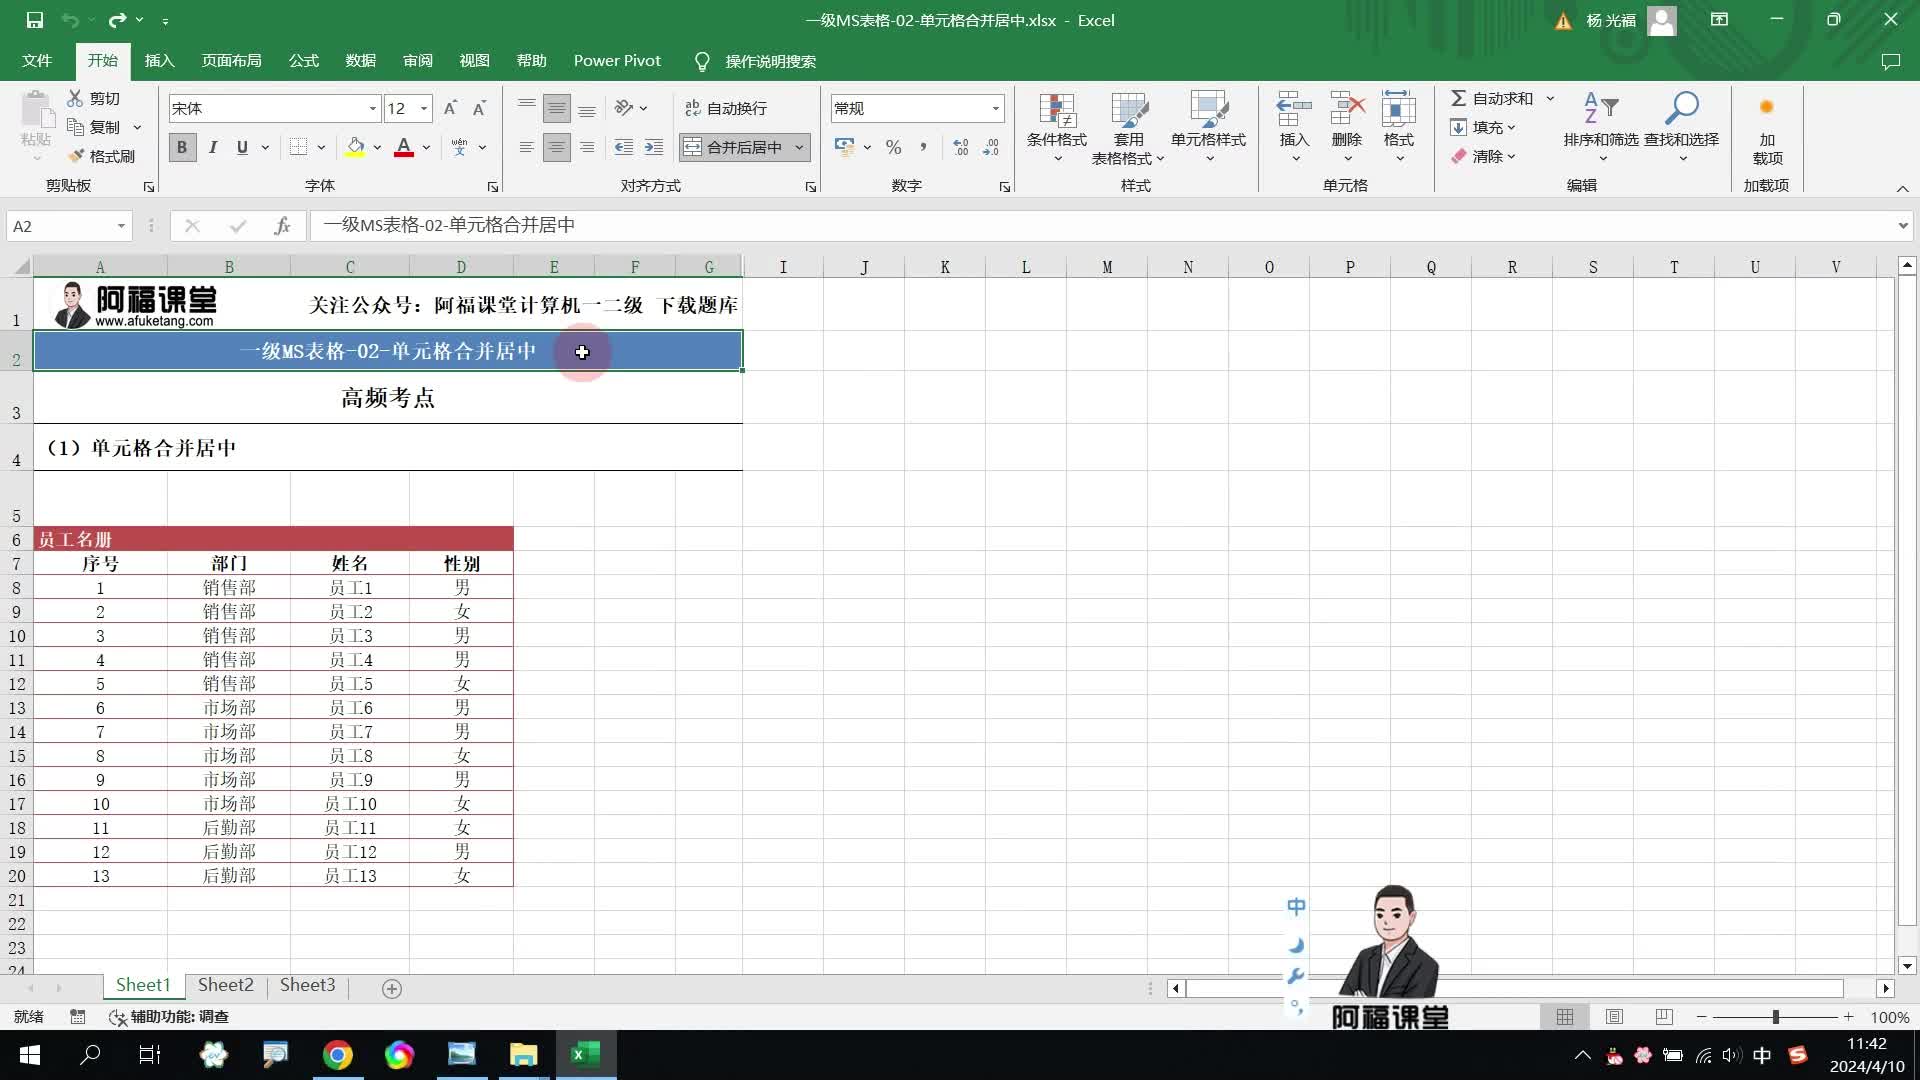1920x1080 pixels.
Task: Click the Clear (清除) button
Action: [x=1484, y=156]
